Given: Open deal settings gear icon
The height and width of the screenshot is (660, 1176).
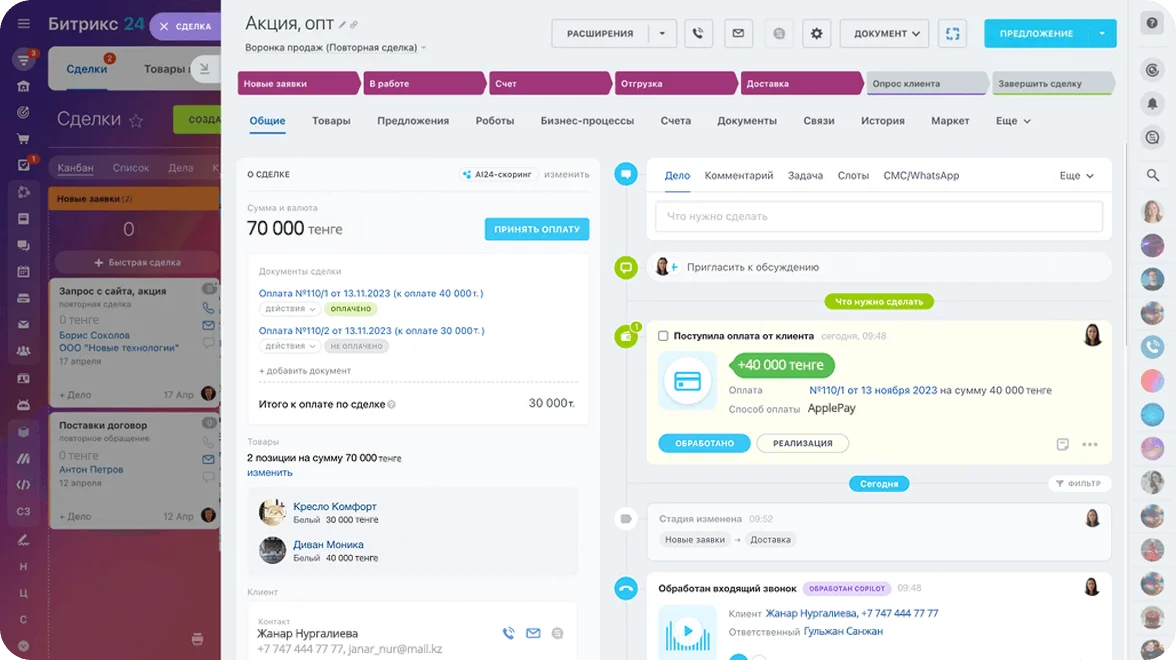Looking at the screenshot, I should click(817, 34).
